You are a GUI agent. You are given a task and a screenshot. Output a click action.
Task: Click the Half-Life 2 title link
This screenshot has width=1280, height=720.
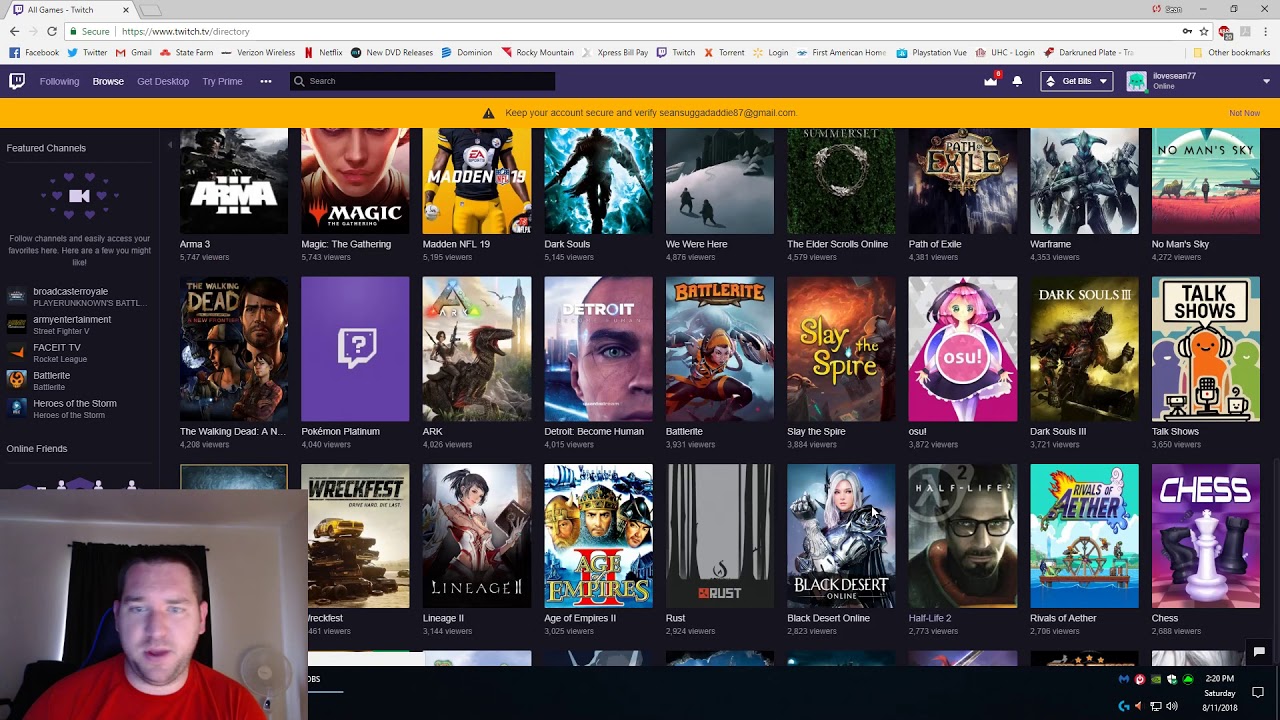[x=929, y=618]
